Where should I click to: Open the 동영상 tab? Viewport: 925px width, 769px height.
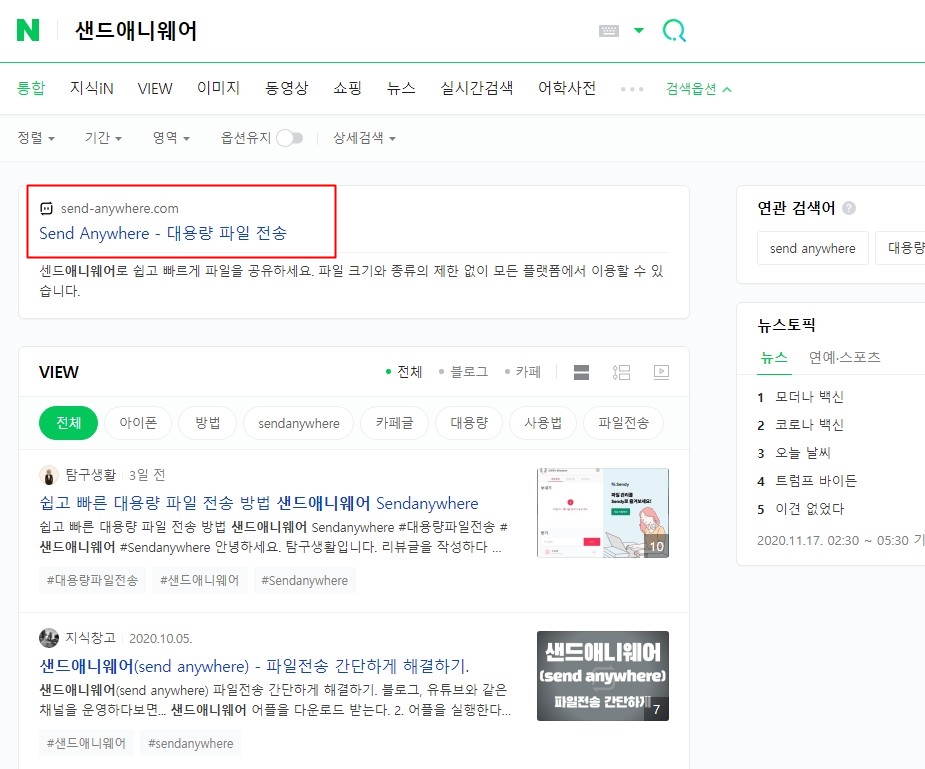[287, 88]
